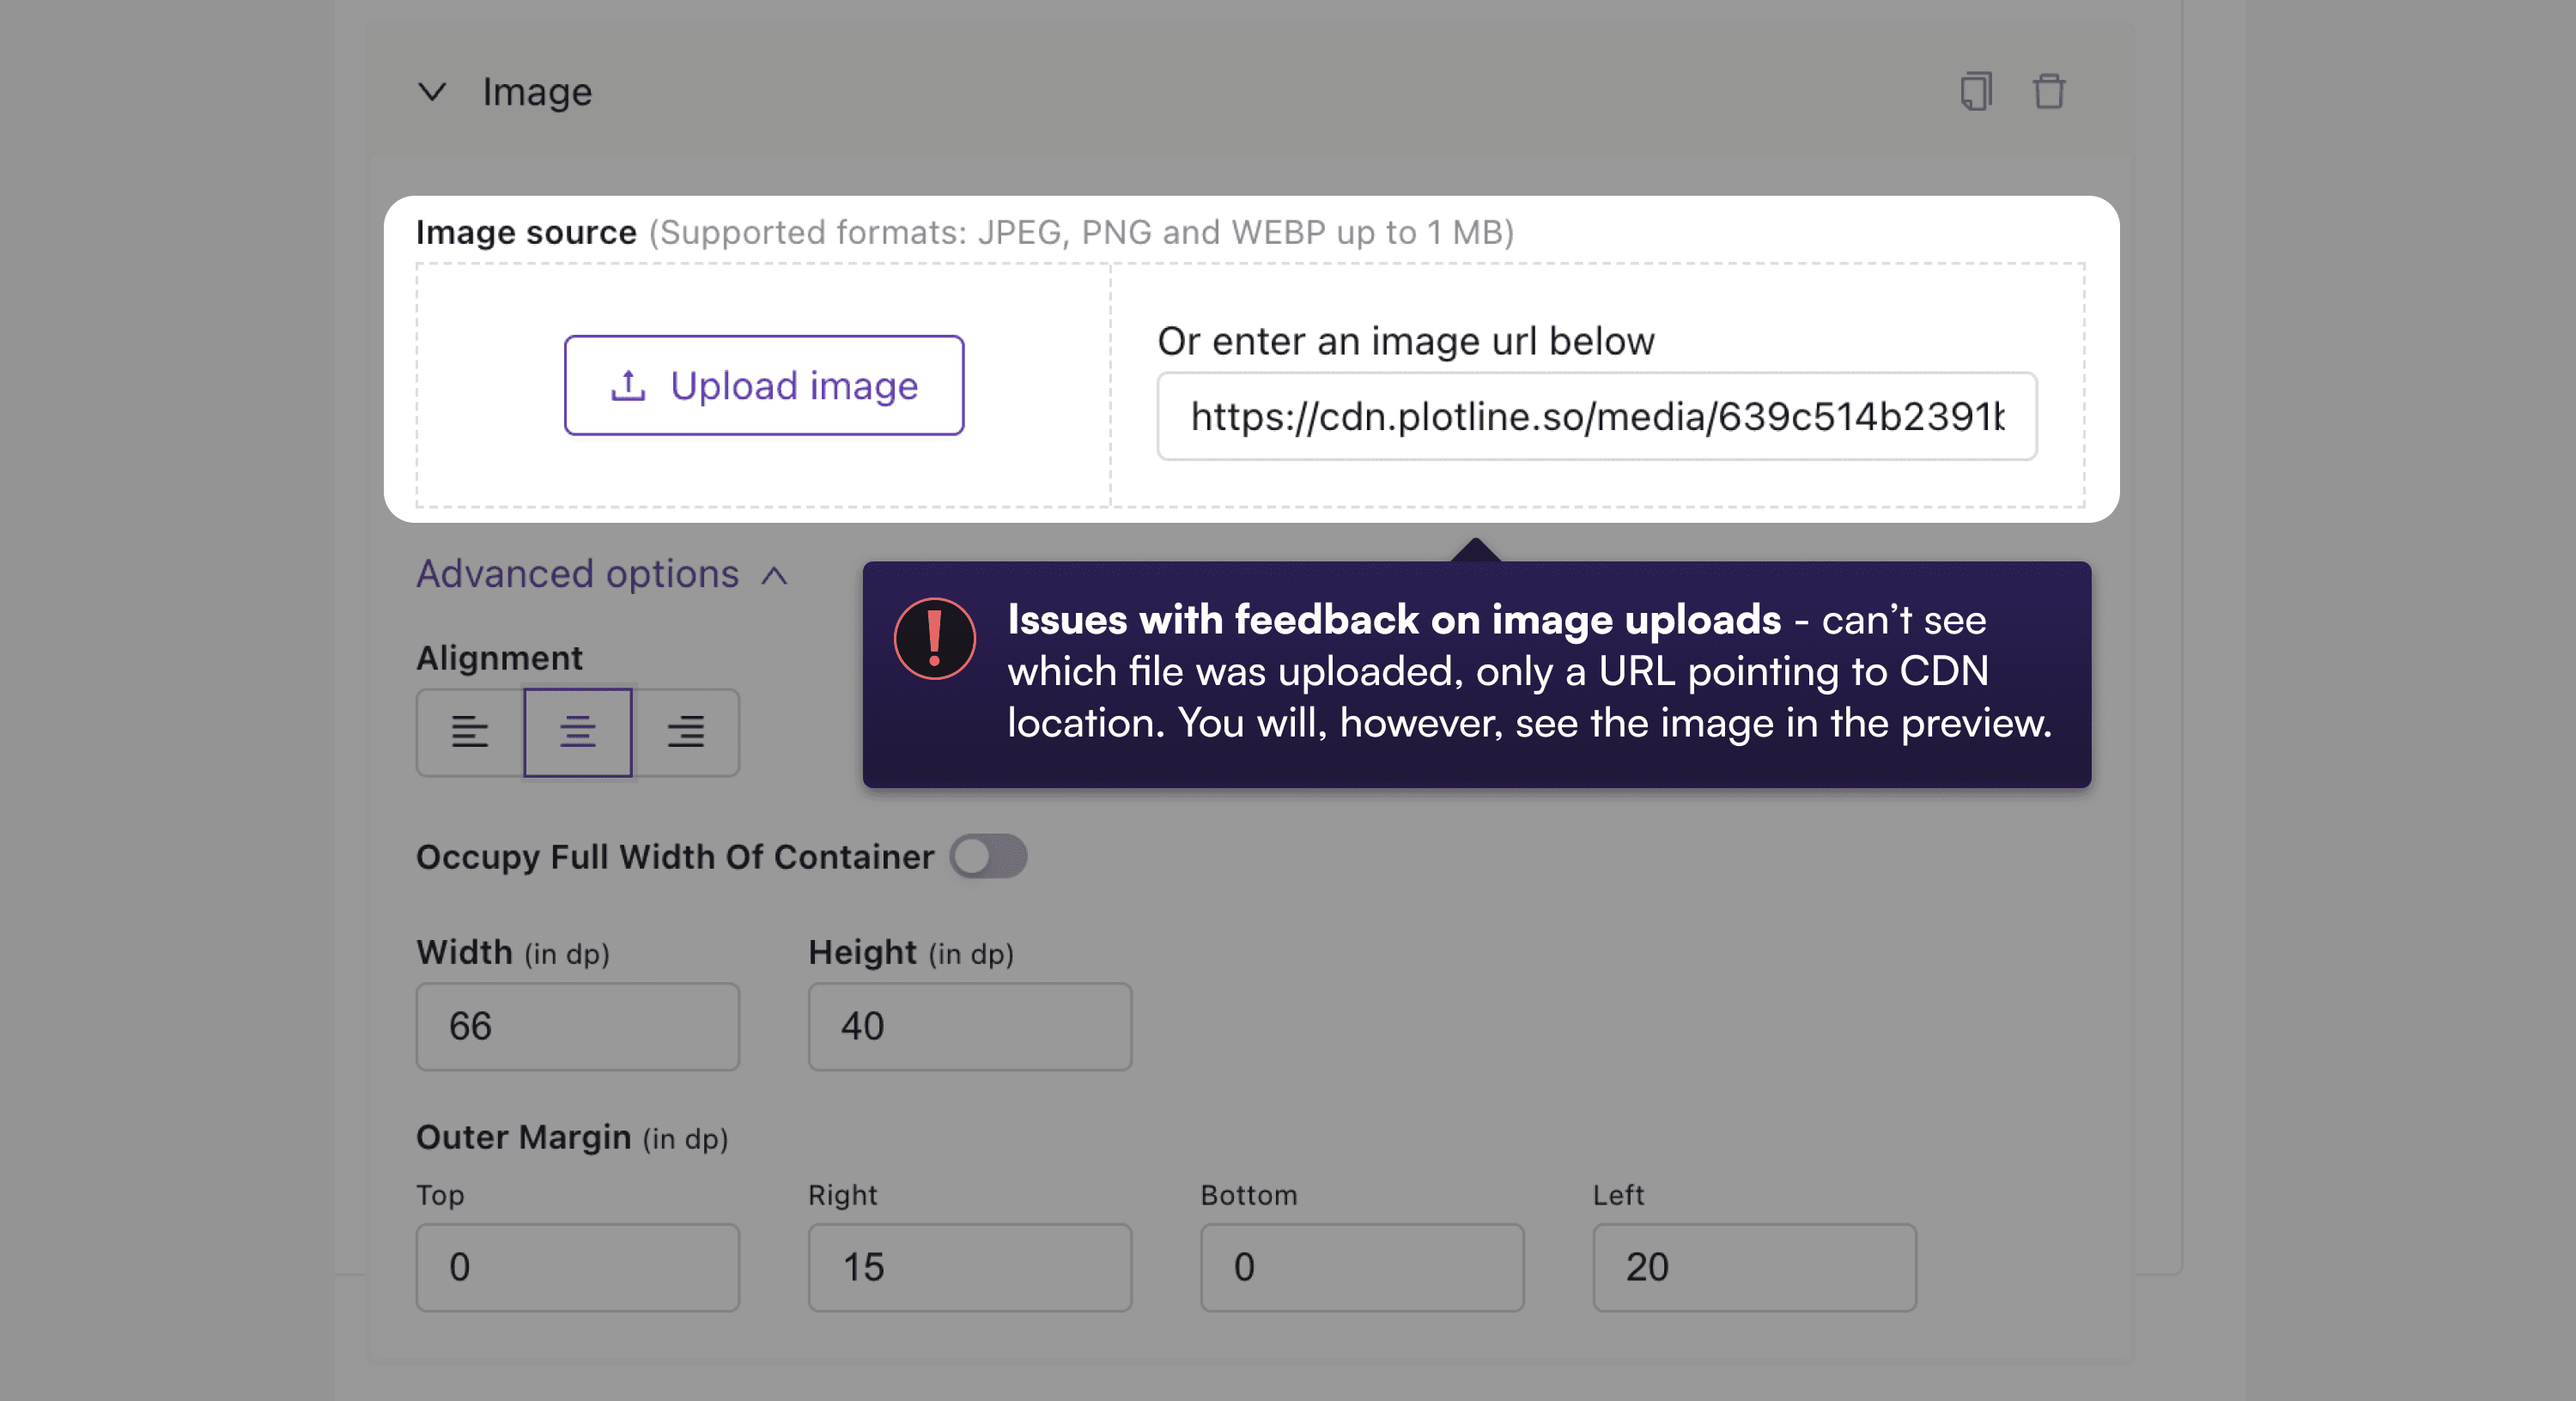Click the Image section title
Viewport: 2576px width, 1401px height.
(537, 92)
